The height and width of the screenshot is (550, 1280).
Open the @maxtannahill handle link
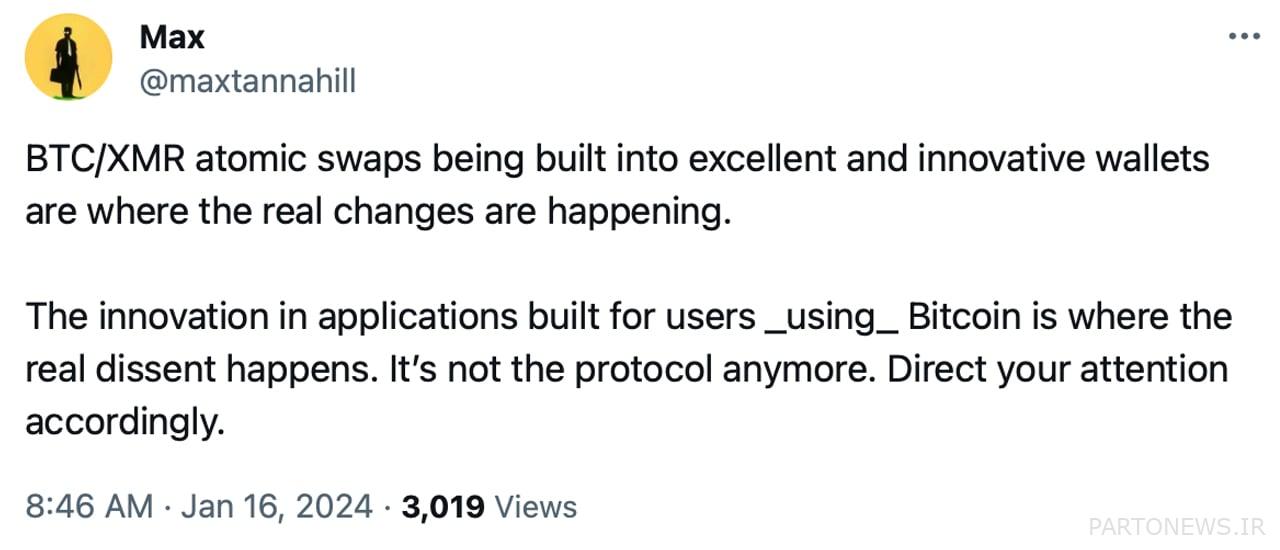247,81
